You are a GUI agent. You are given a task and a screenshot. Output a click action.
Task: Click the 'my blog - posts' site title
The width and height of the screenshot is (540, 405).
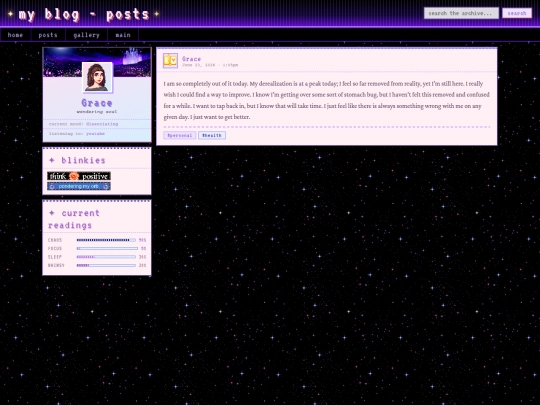pos(84,14)
